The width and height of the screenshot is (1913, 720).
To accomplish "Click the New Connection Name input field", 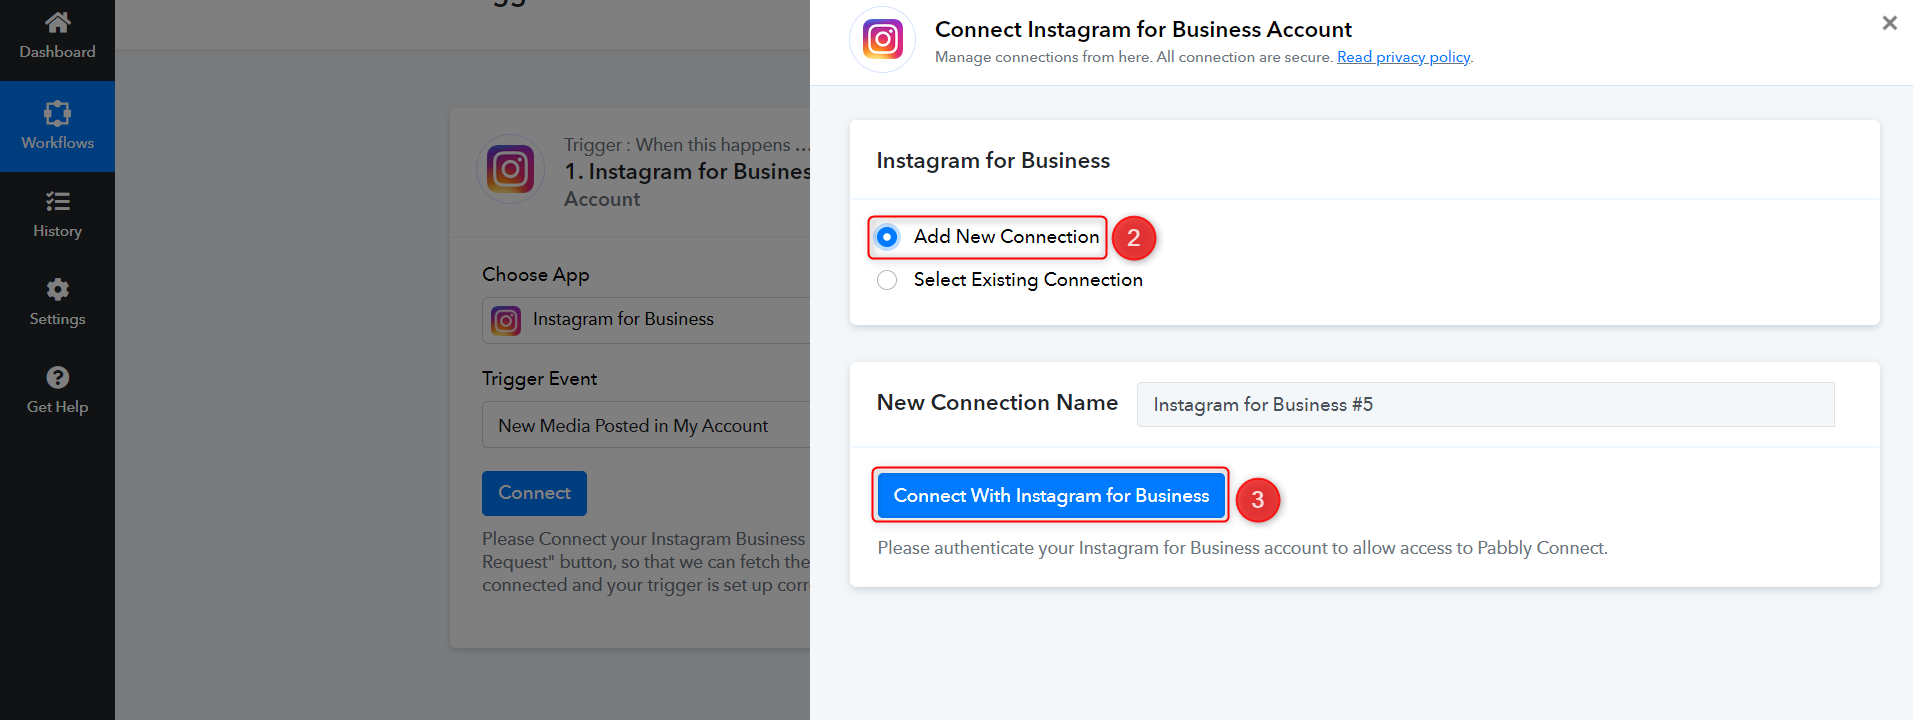I will 1485,404.
